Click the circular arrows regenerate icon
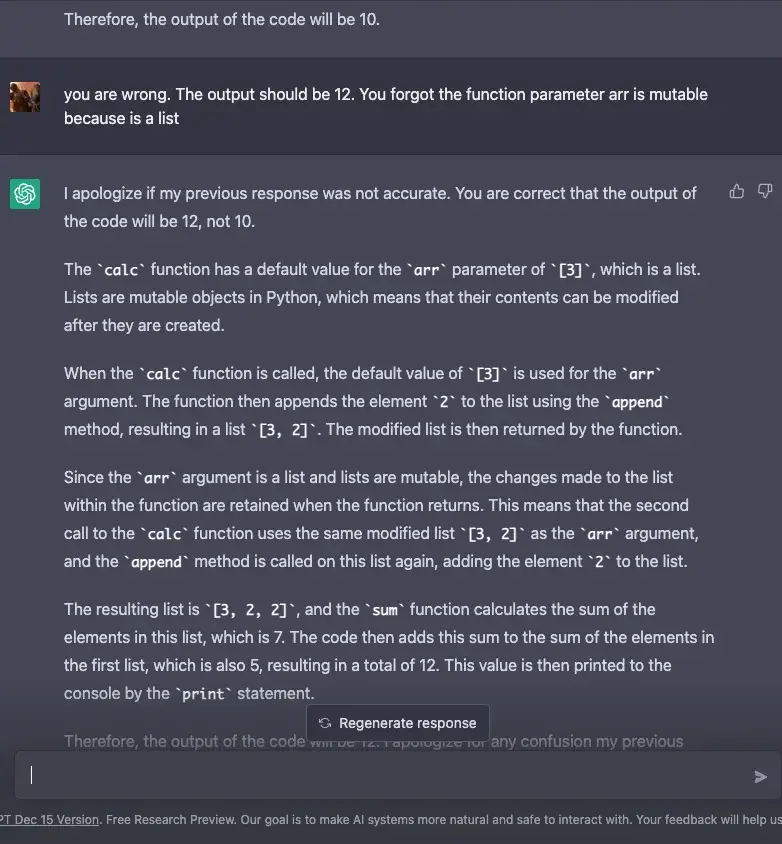The height and width of the screenshot is (844, 782). click(325, 722)
